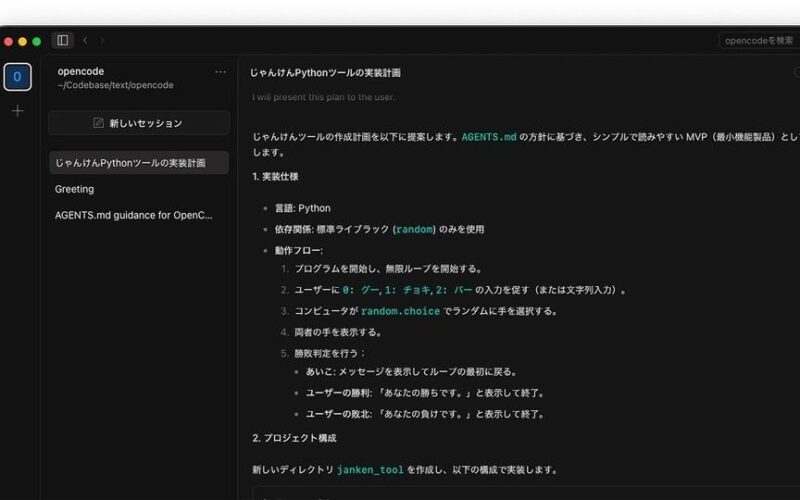
Task: Click the 言語: Python bullet
Action: 303,208
